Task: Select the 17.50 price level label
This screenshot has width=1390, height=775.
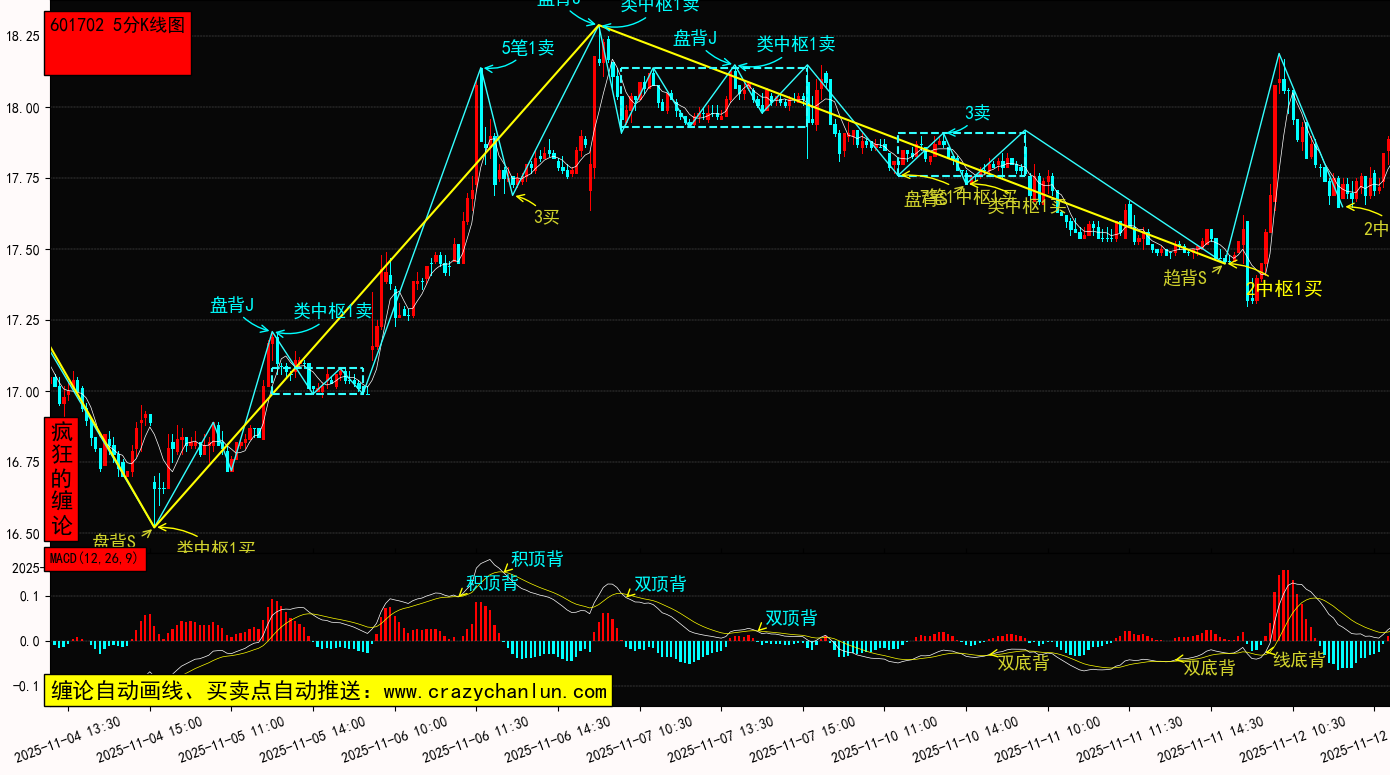Action: (x=22, y=250)
